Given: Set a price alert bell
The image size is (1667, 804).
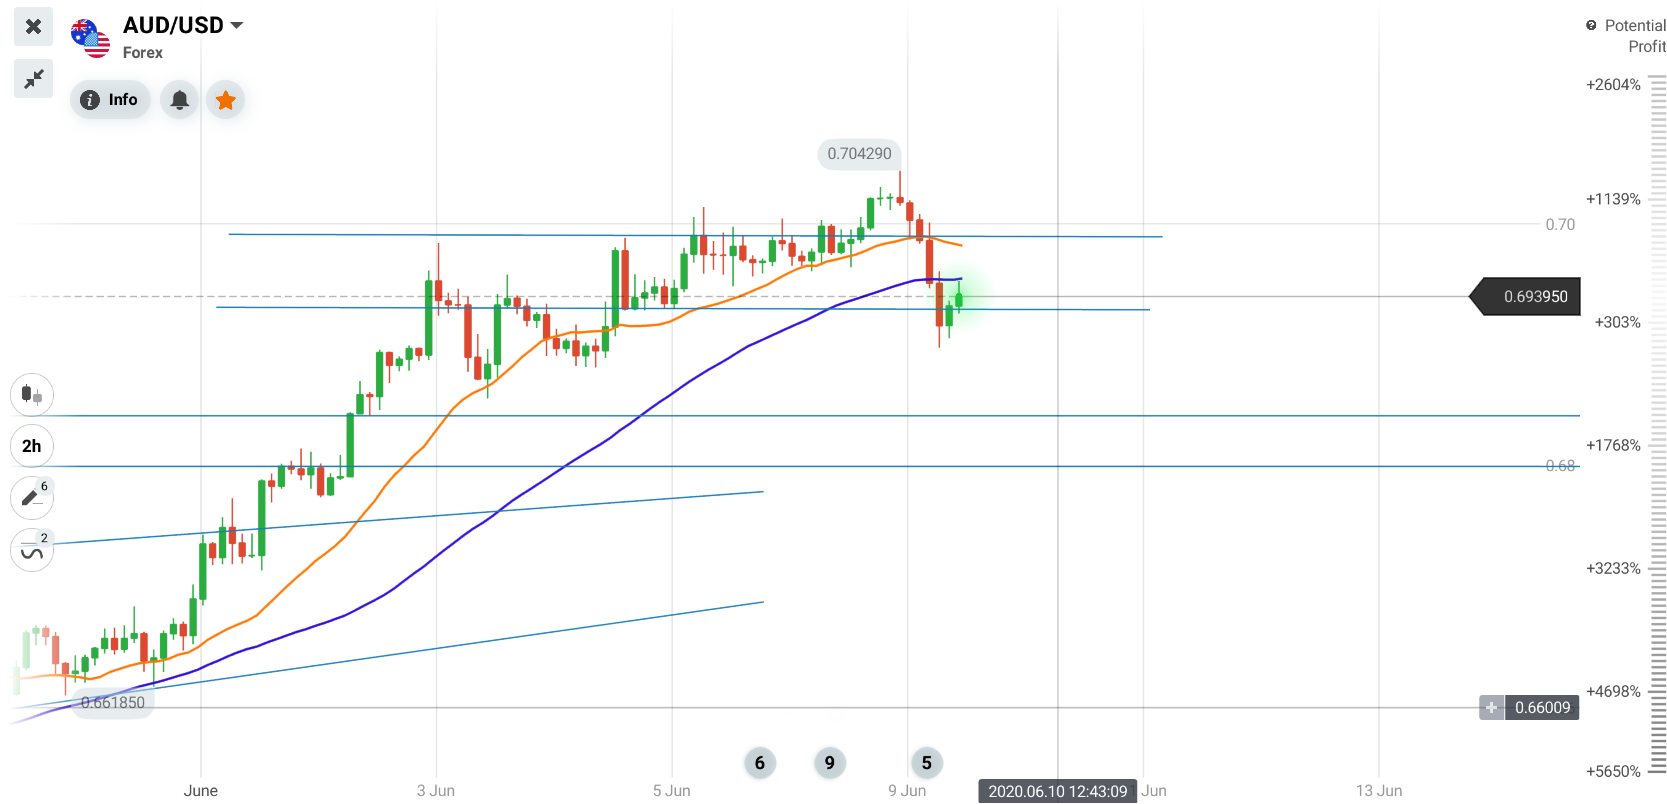Looking at the screenshot, I should click(x=180, y=100).
